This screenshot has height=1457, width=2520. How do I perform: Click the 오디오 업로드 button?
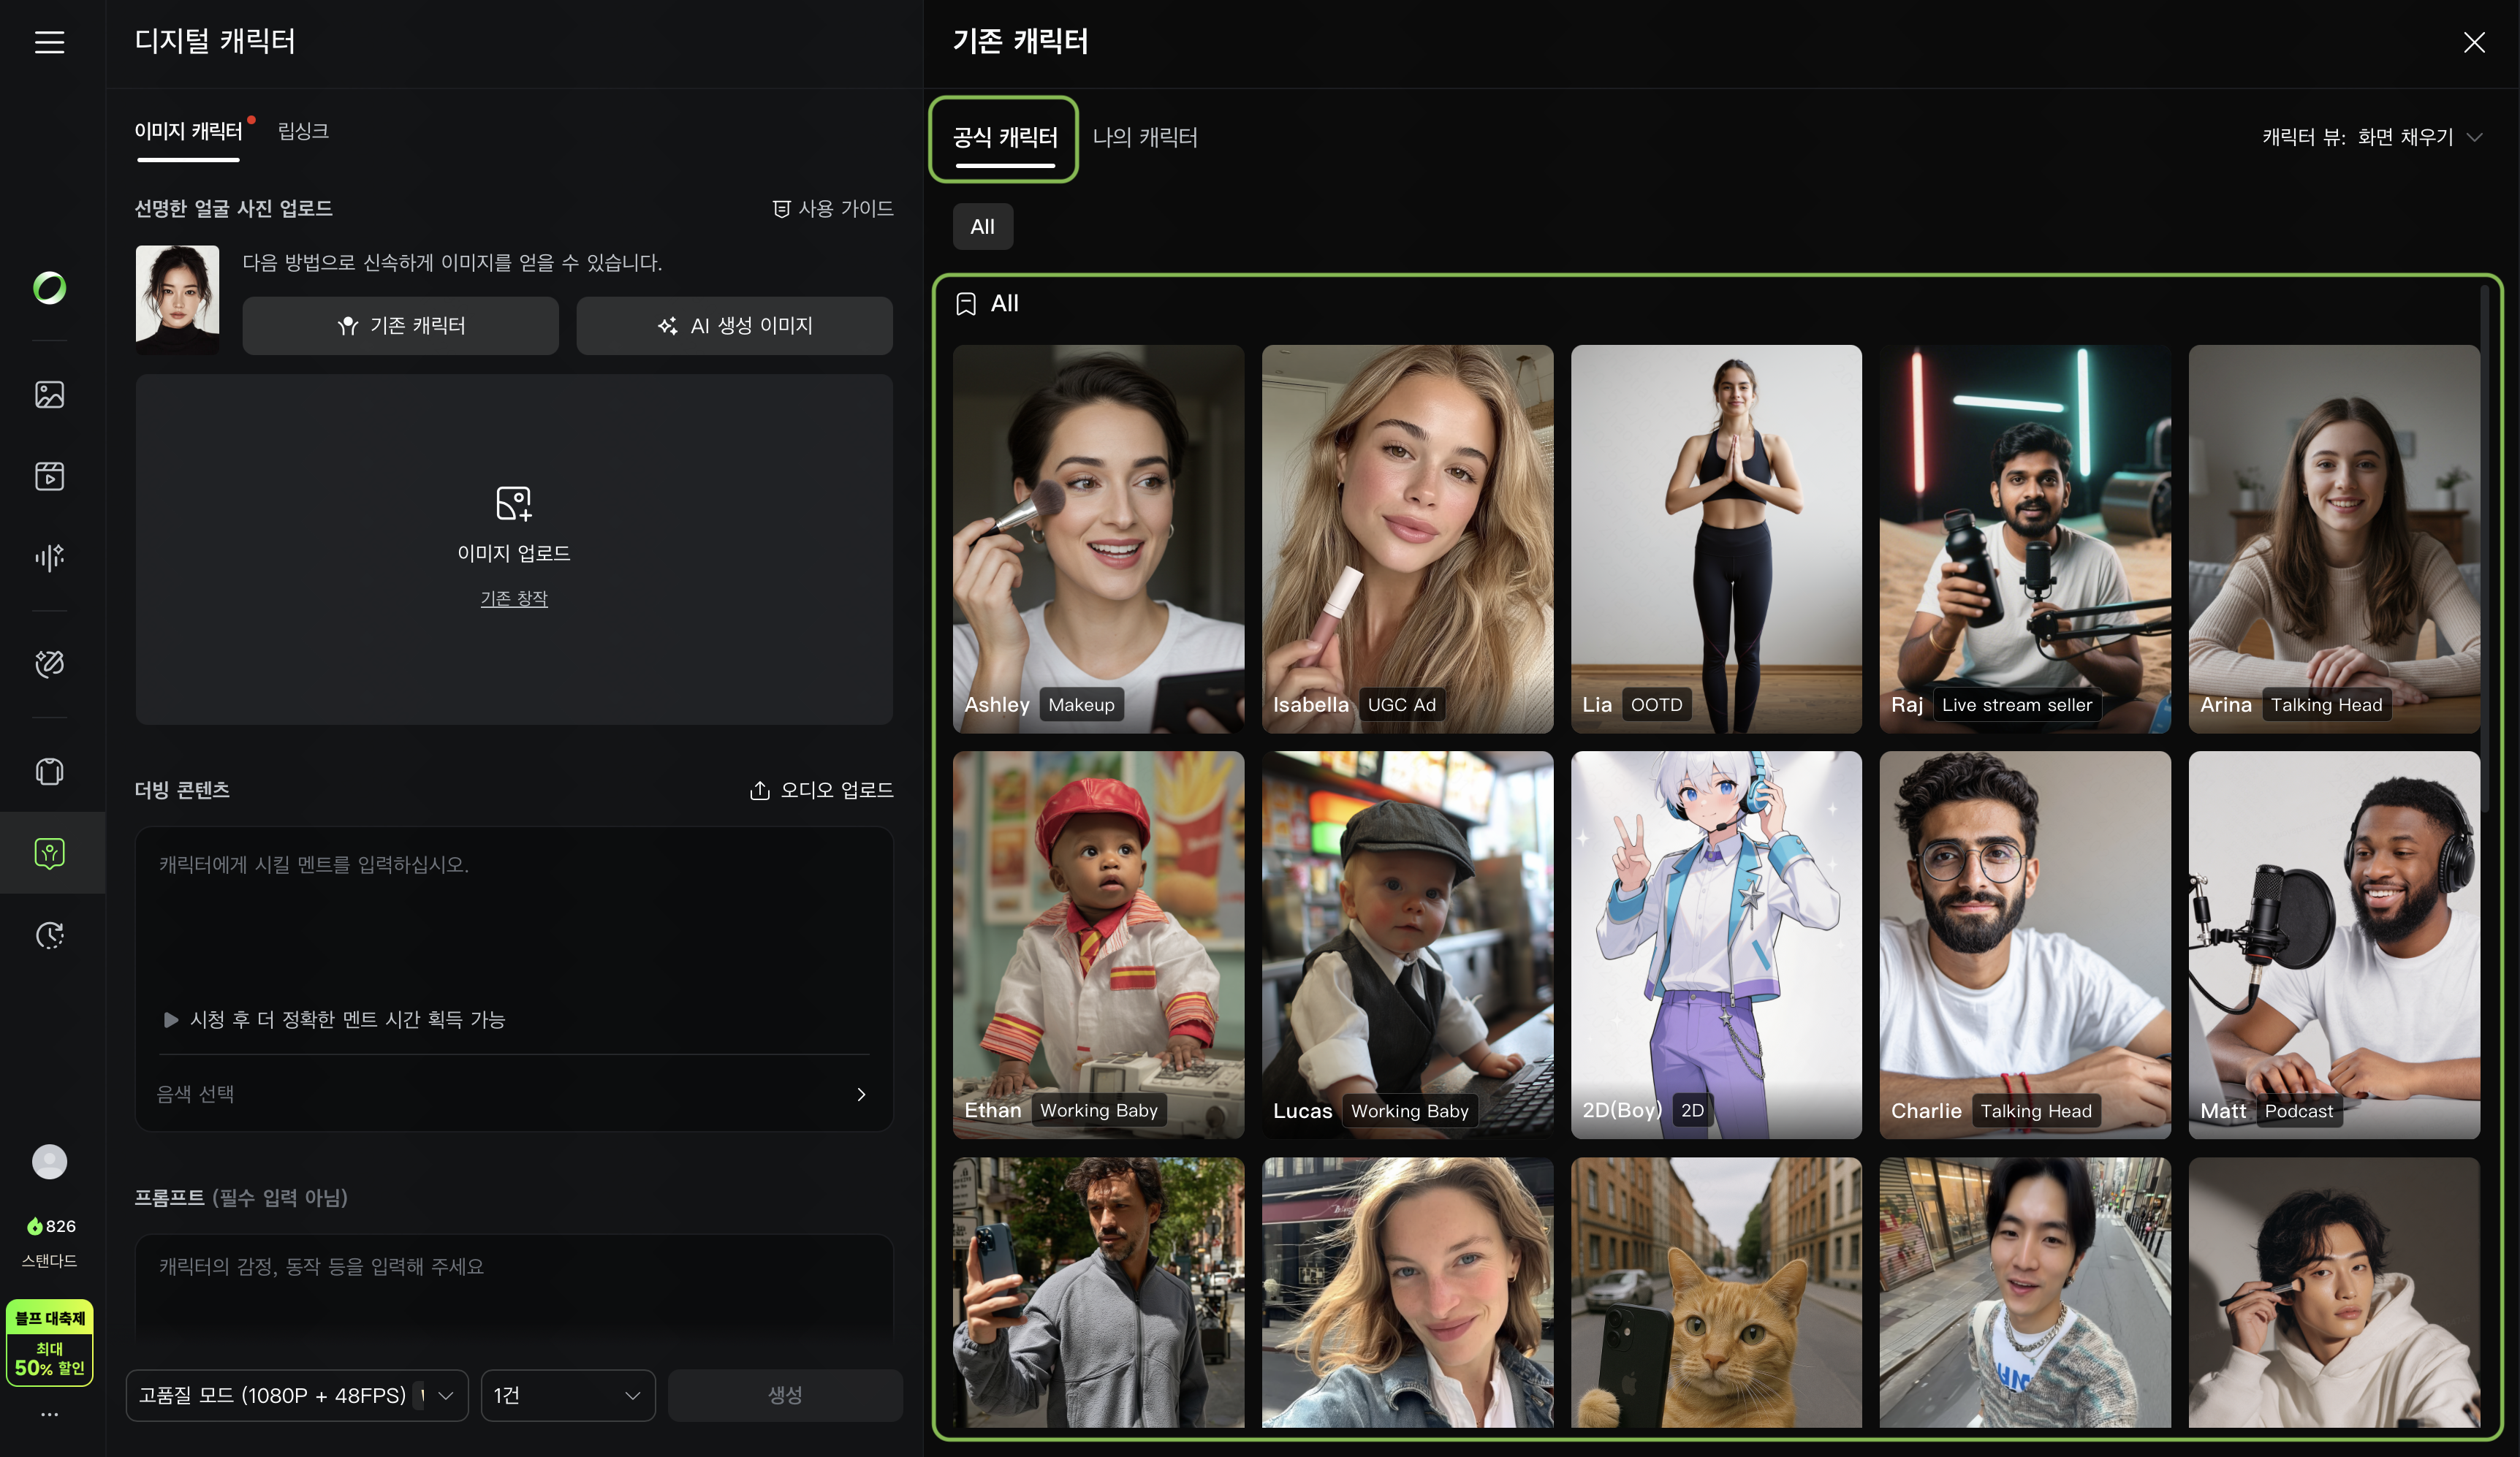(x=821, y=791)
